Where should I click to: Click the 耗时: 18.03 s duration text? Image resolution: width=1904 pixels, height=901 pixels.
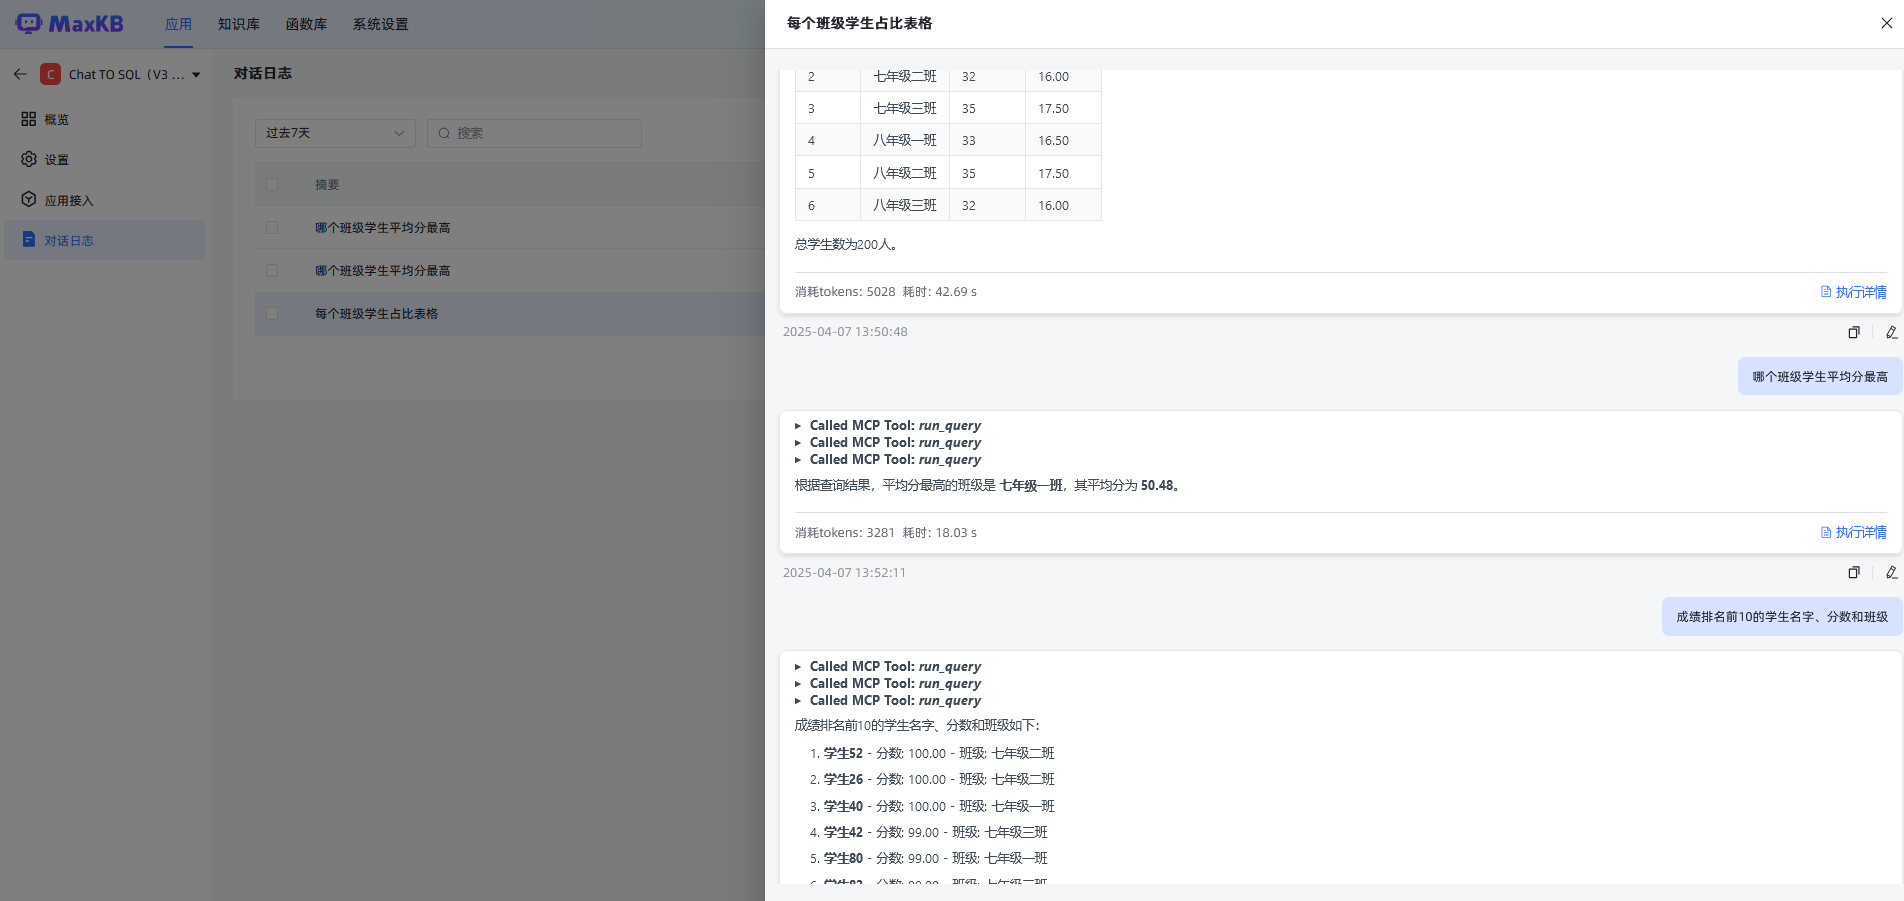[940, 533]
